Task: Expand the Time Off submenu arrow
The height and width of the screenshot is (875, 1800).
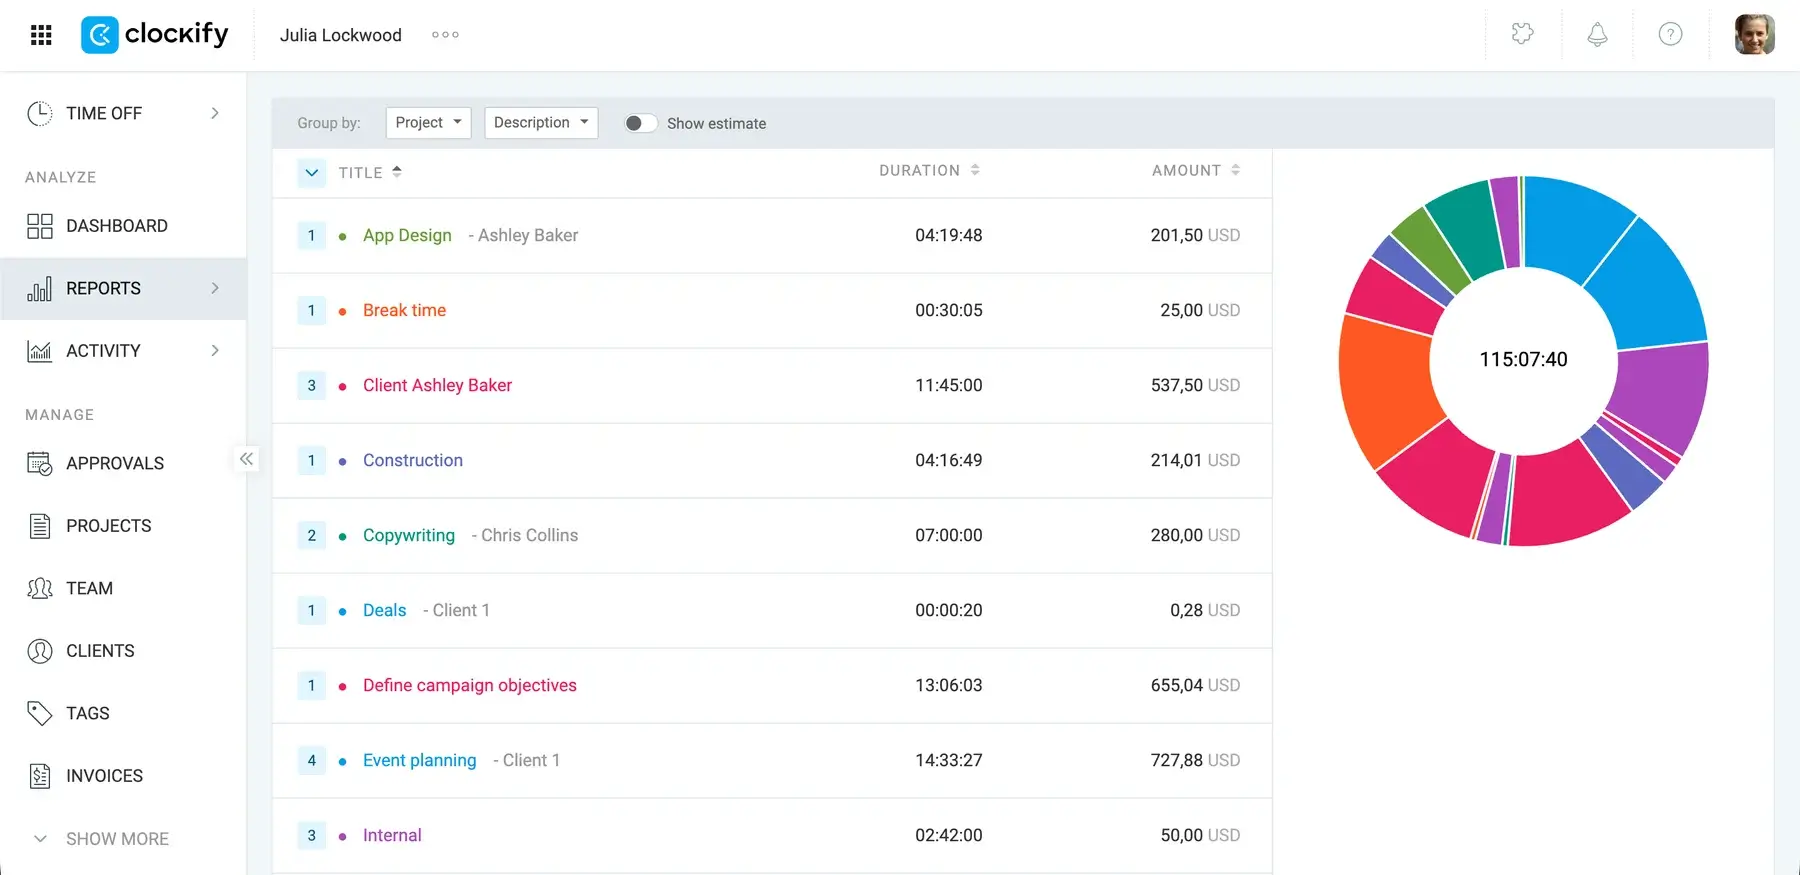Action: (x=214, y=113)
